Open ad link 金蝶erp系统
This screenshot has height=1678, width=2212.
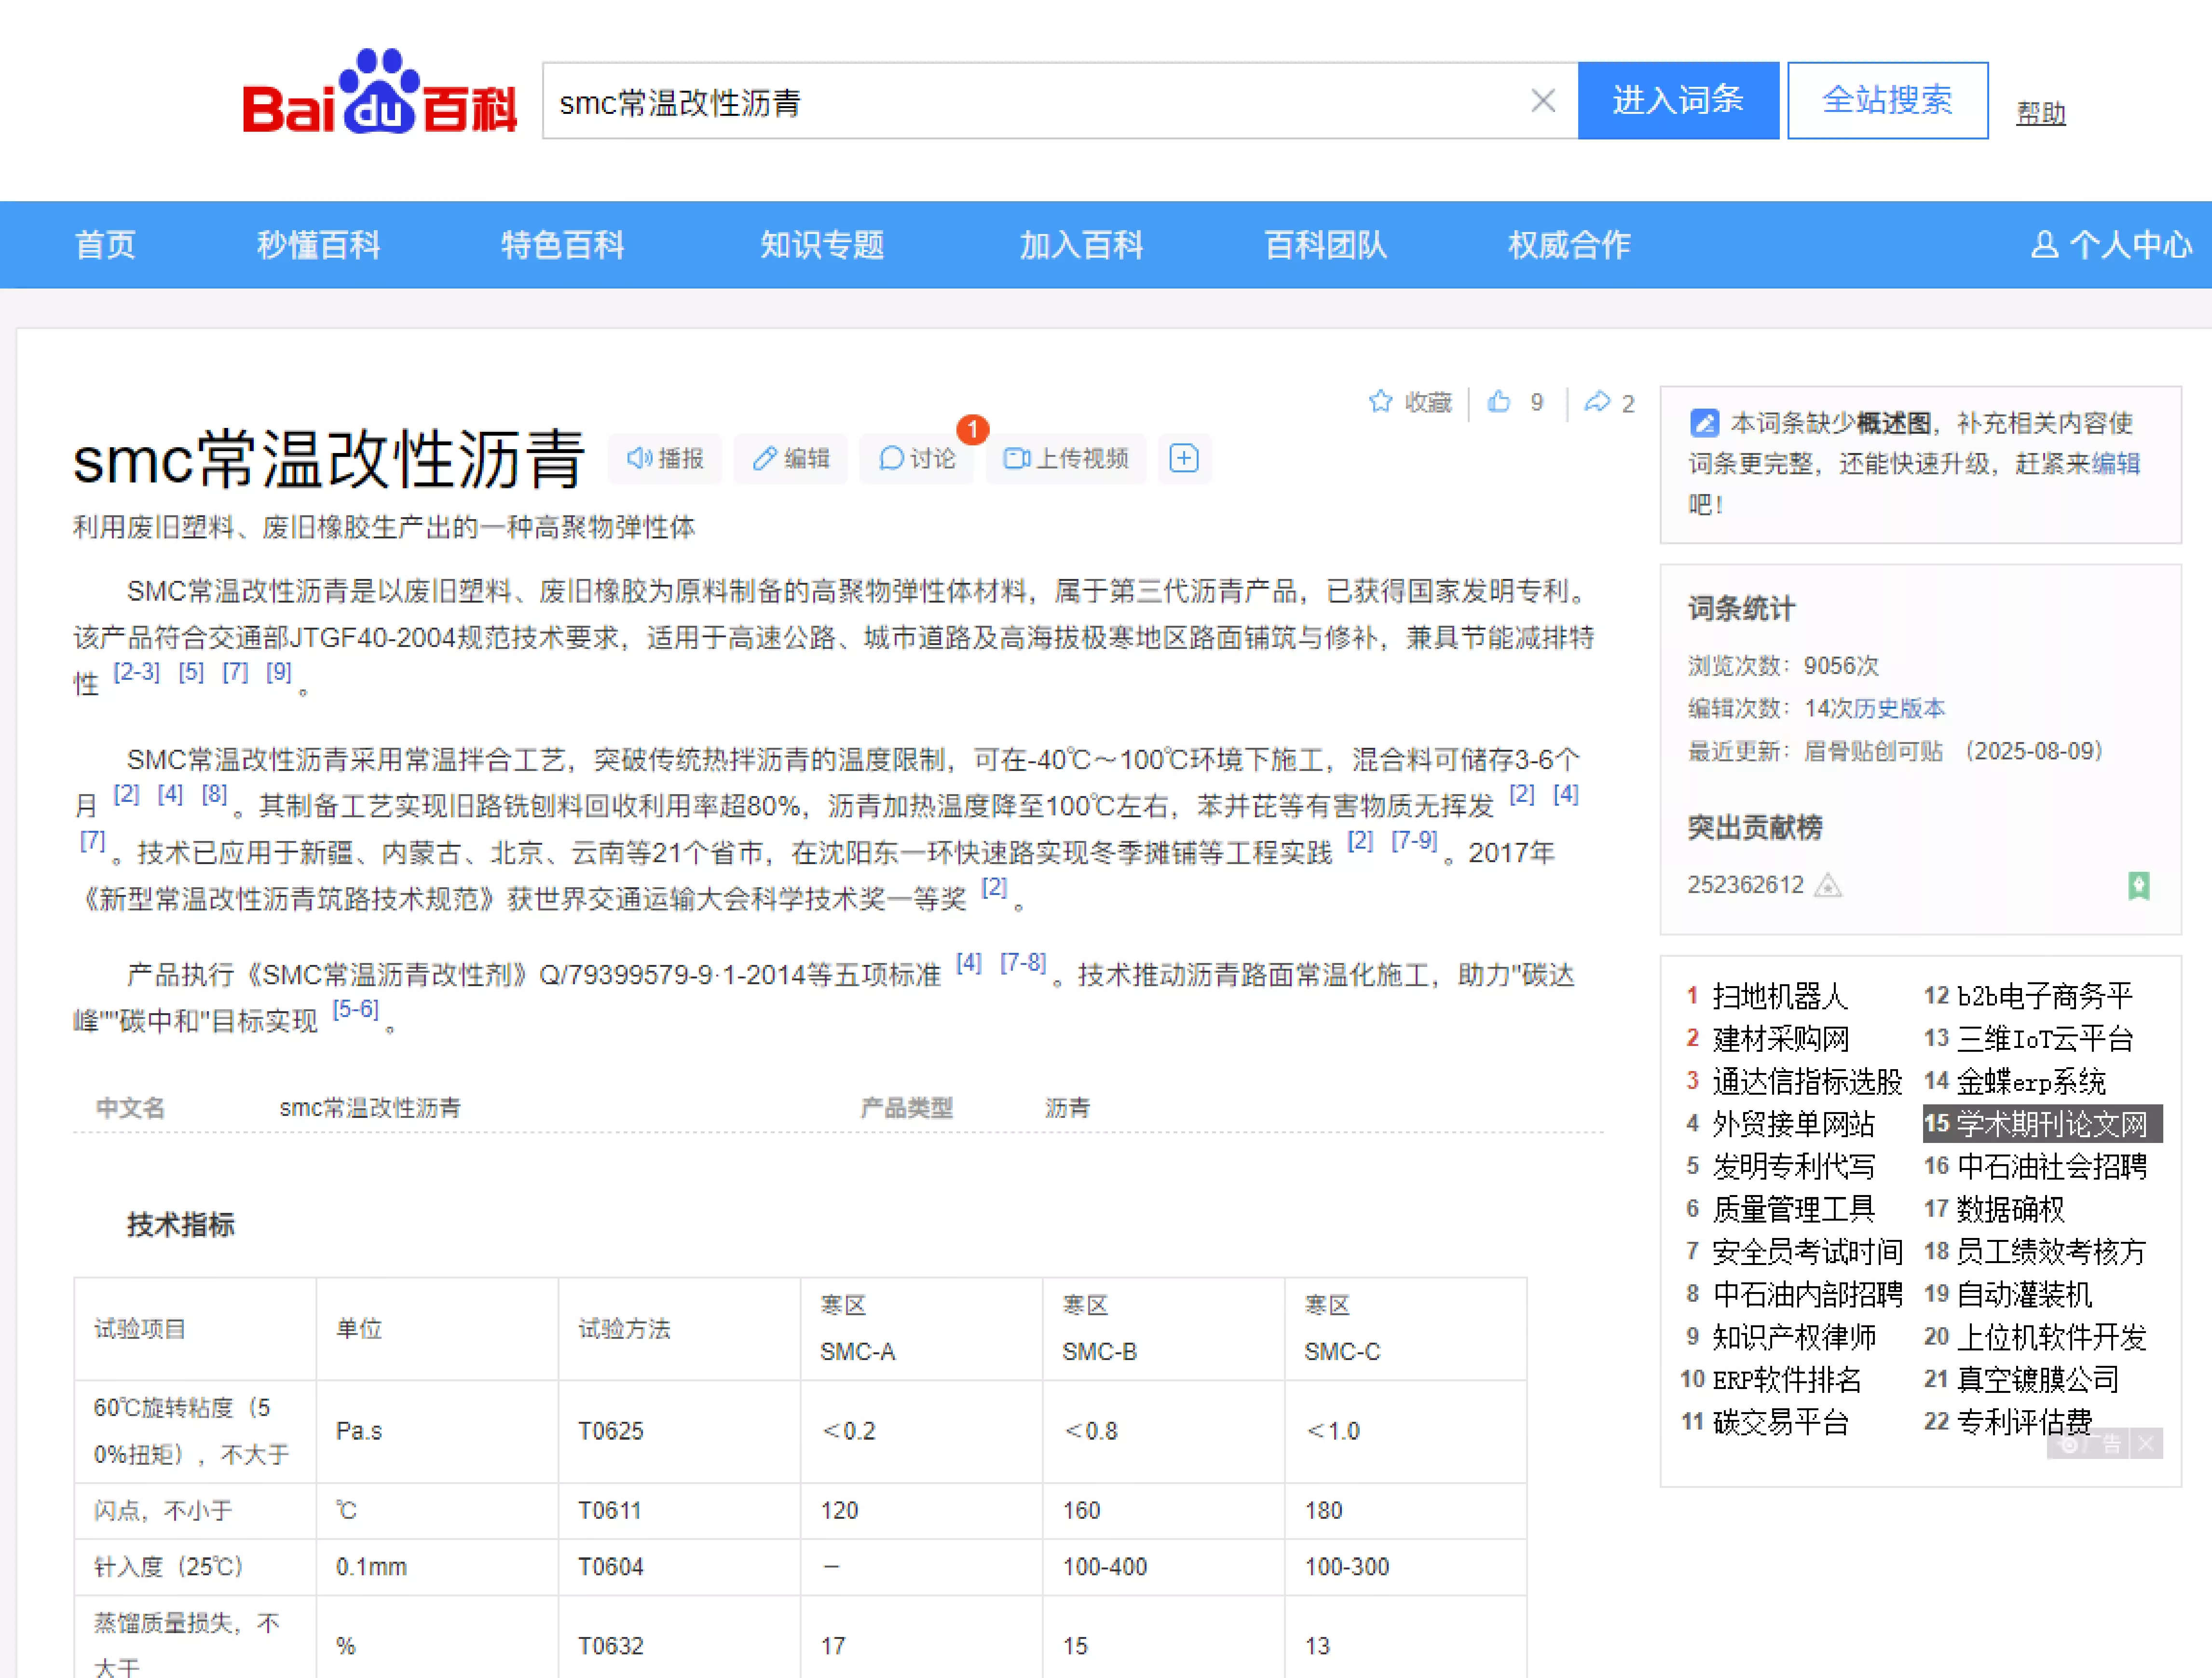(2031, 1082)
